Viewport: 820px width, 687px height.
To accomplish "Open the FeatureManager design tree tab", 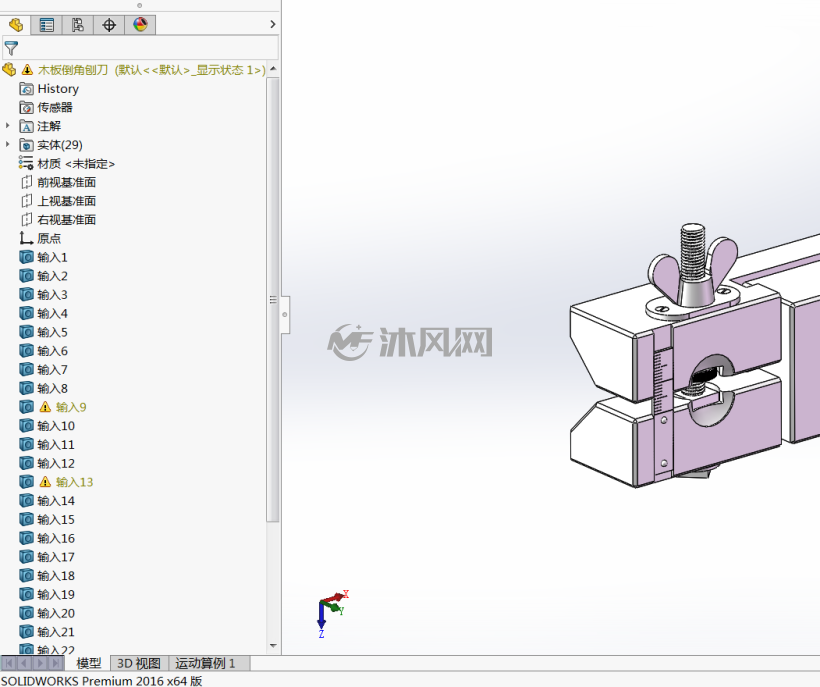I will pyautogui.click(x=16, y=25).
